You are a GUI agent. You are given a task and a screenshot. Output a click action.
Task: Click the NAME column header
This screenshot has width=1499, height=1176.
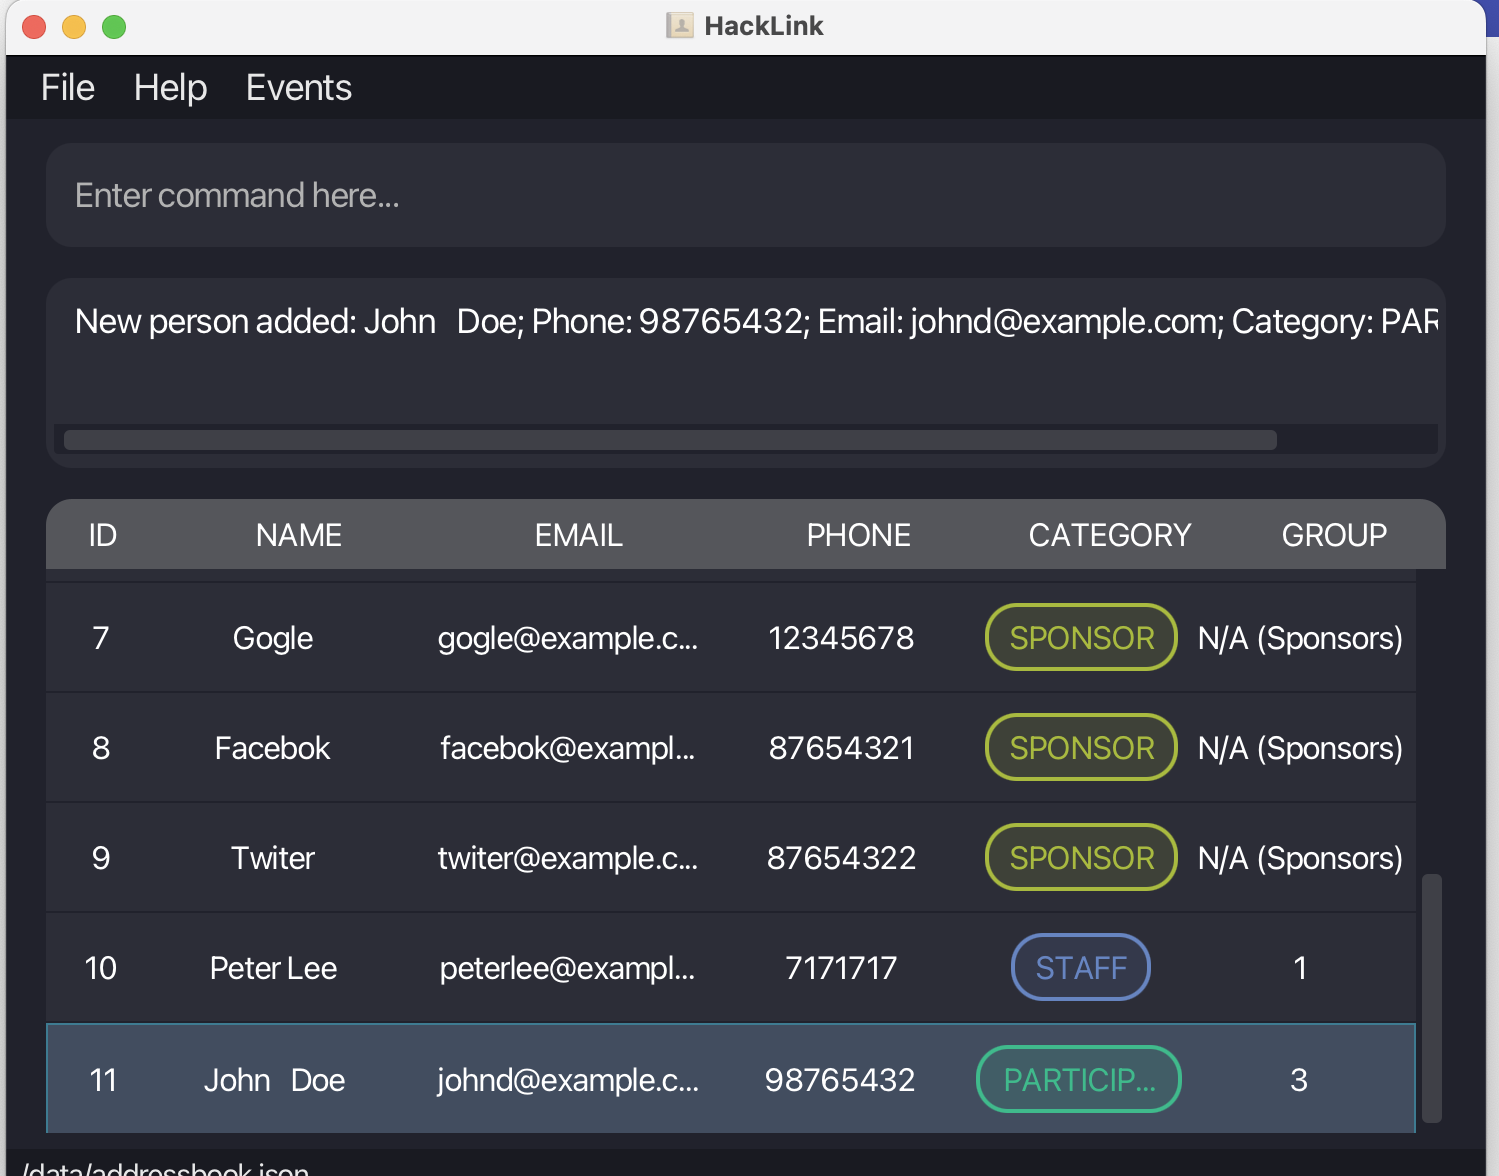[x=299, y=535]
